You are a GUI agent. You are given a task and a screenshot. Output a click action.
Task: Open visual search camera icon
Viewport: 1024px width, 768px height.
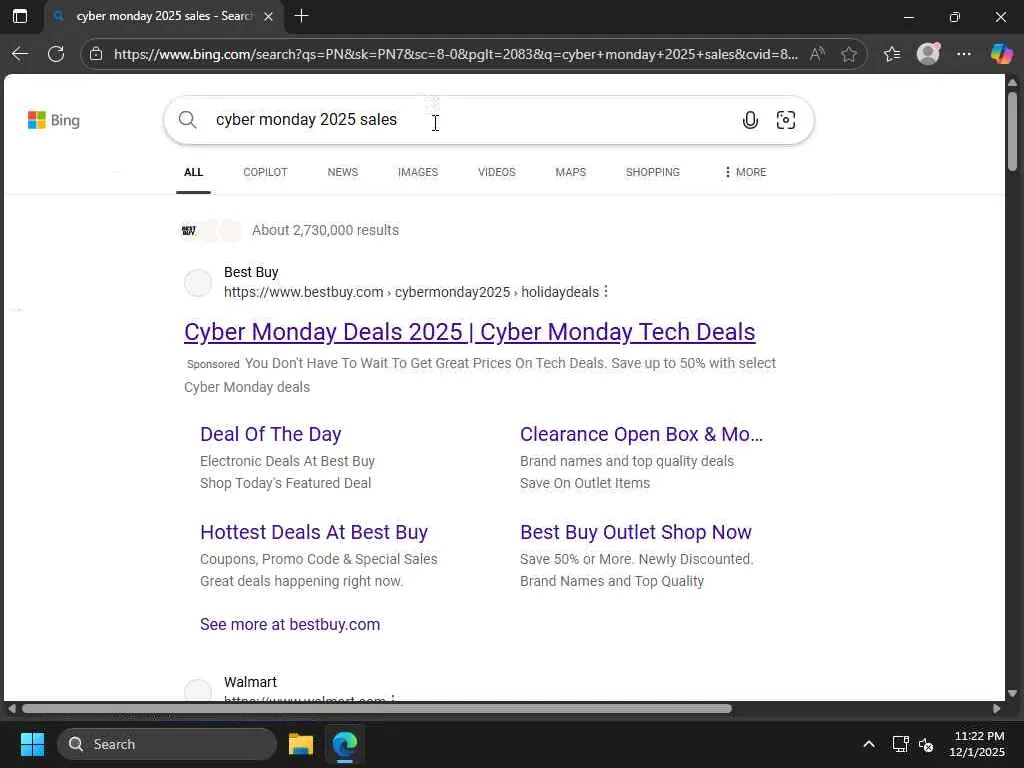786,120
